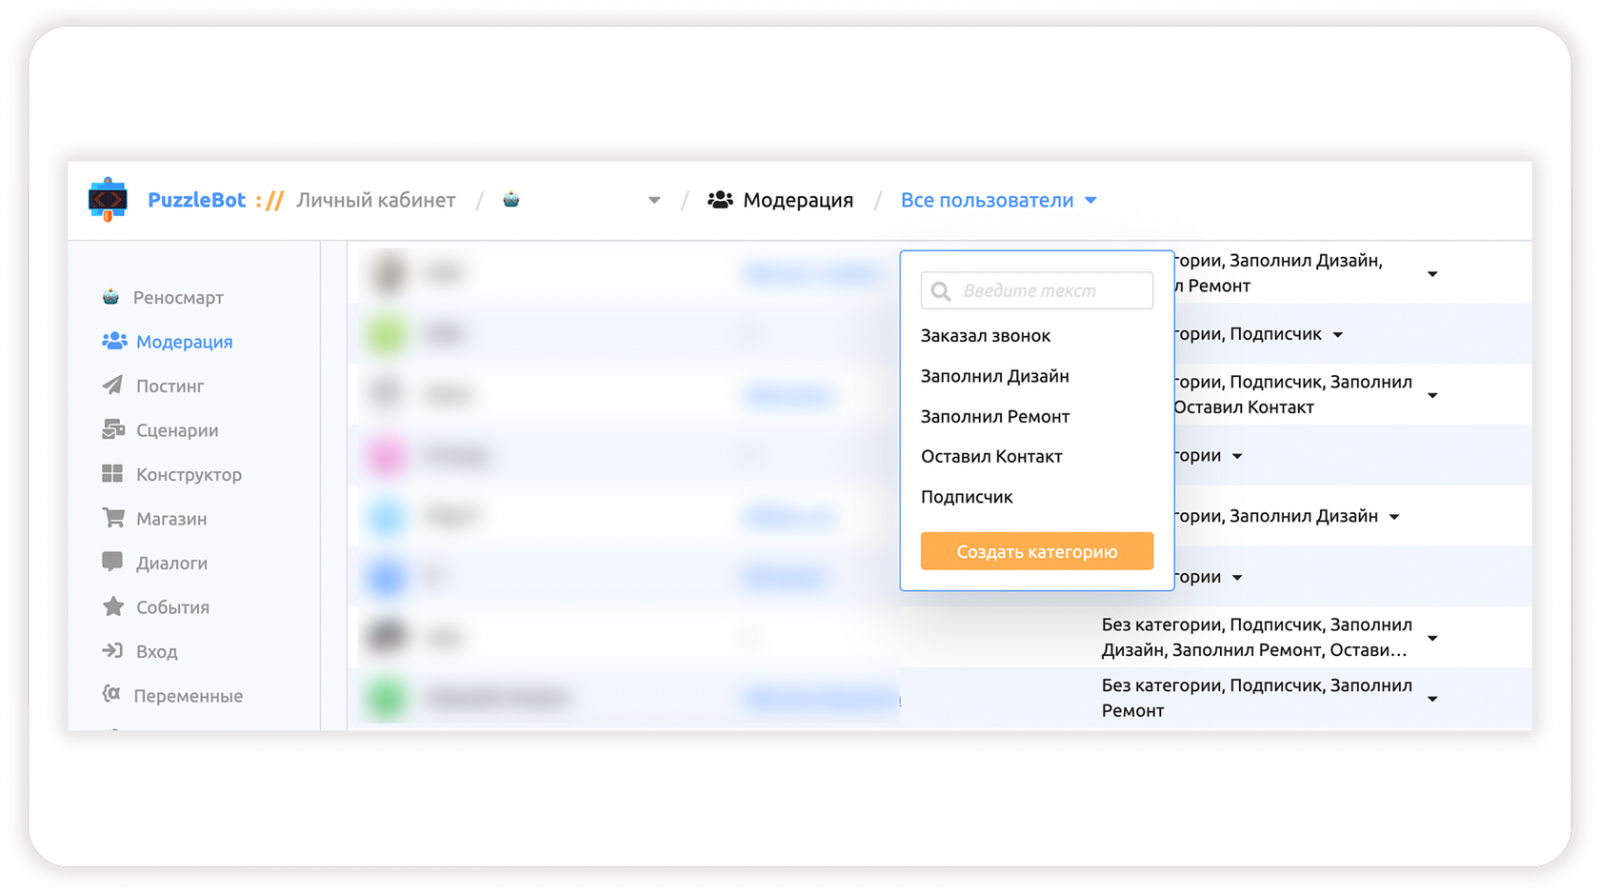Click last row's Без категории, Подписчик, Заполнил Ремонт text

[1257, 698]
